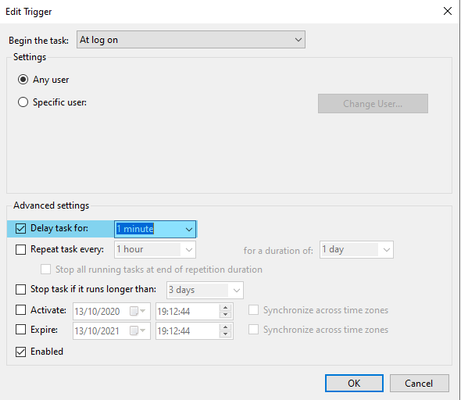Tick the Activate checkbox
Screen dimensions: 461x400
pos(21,310)
